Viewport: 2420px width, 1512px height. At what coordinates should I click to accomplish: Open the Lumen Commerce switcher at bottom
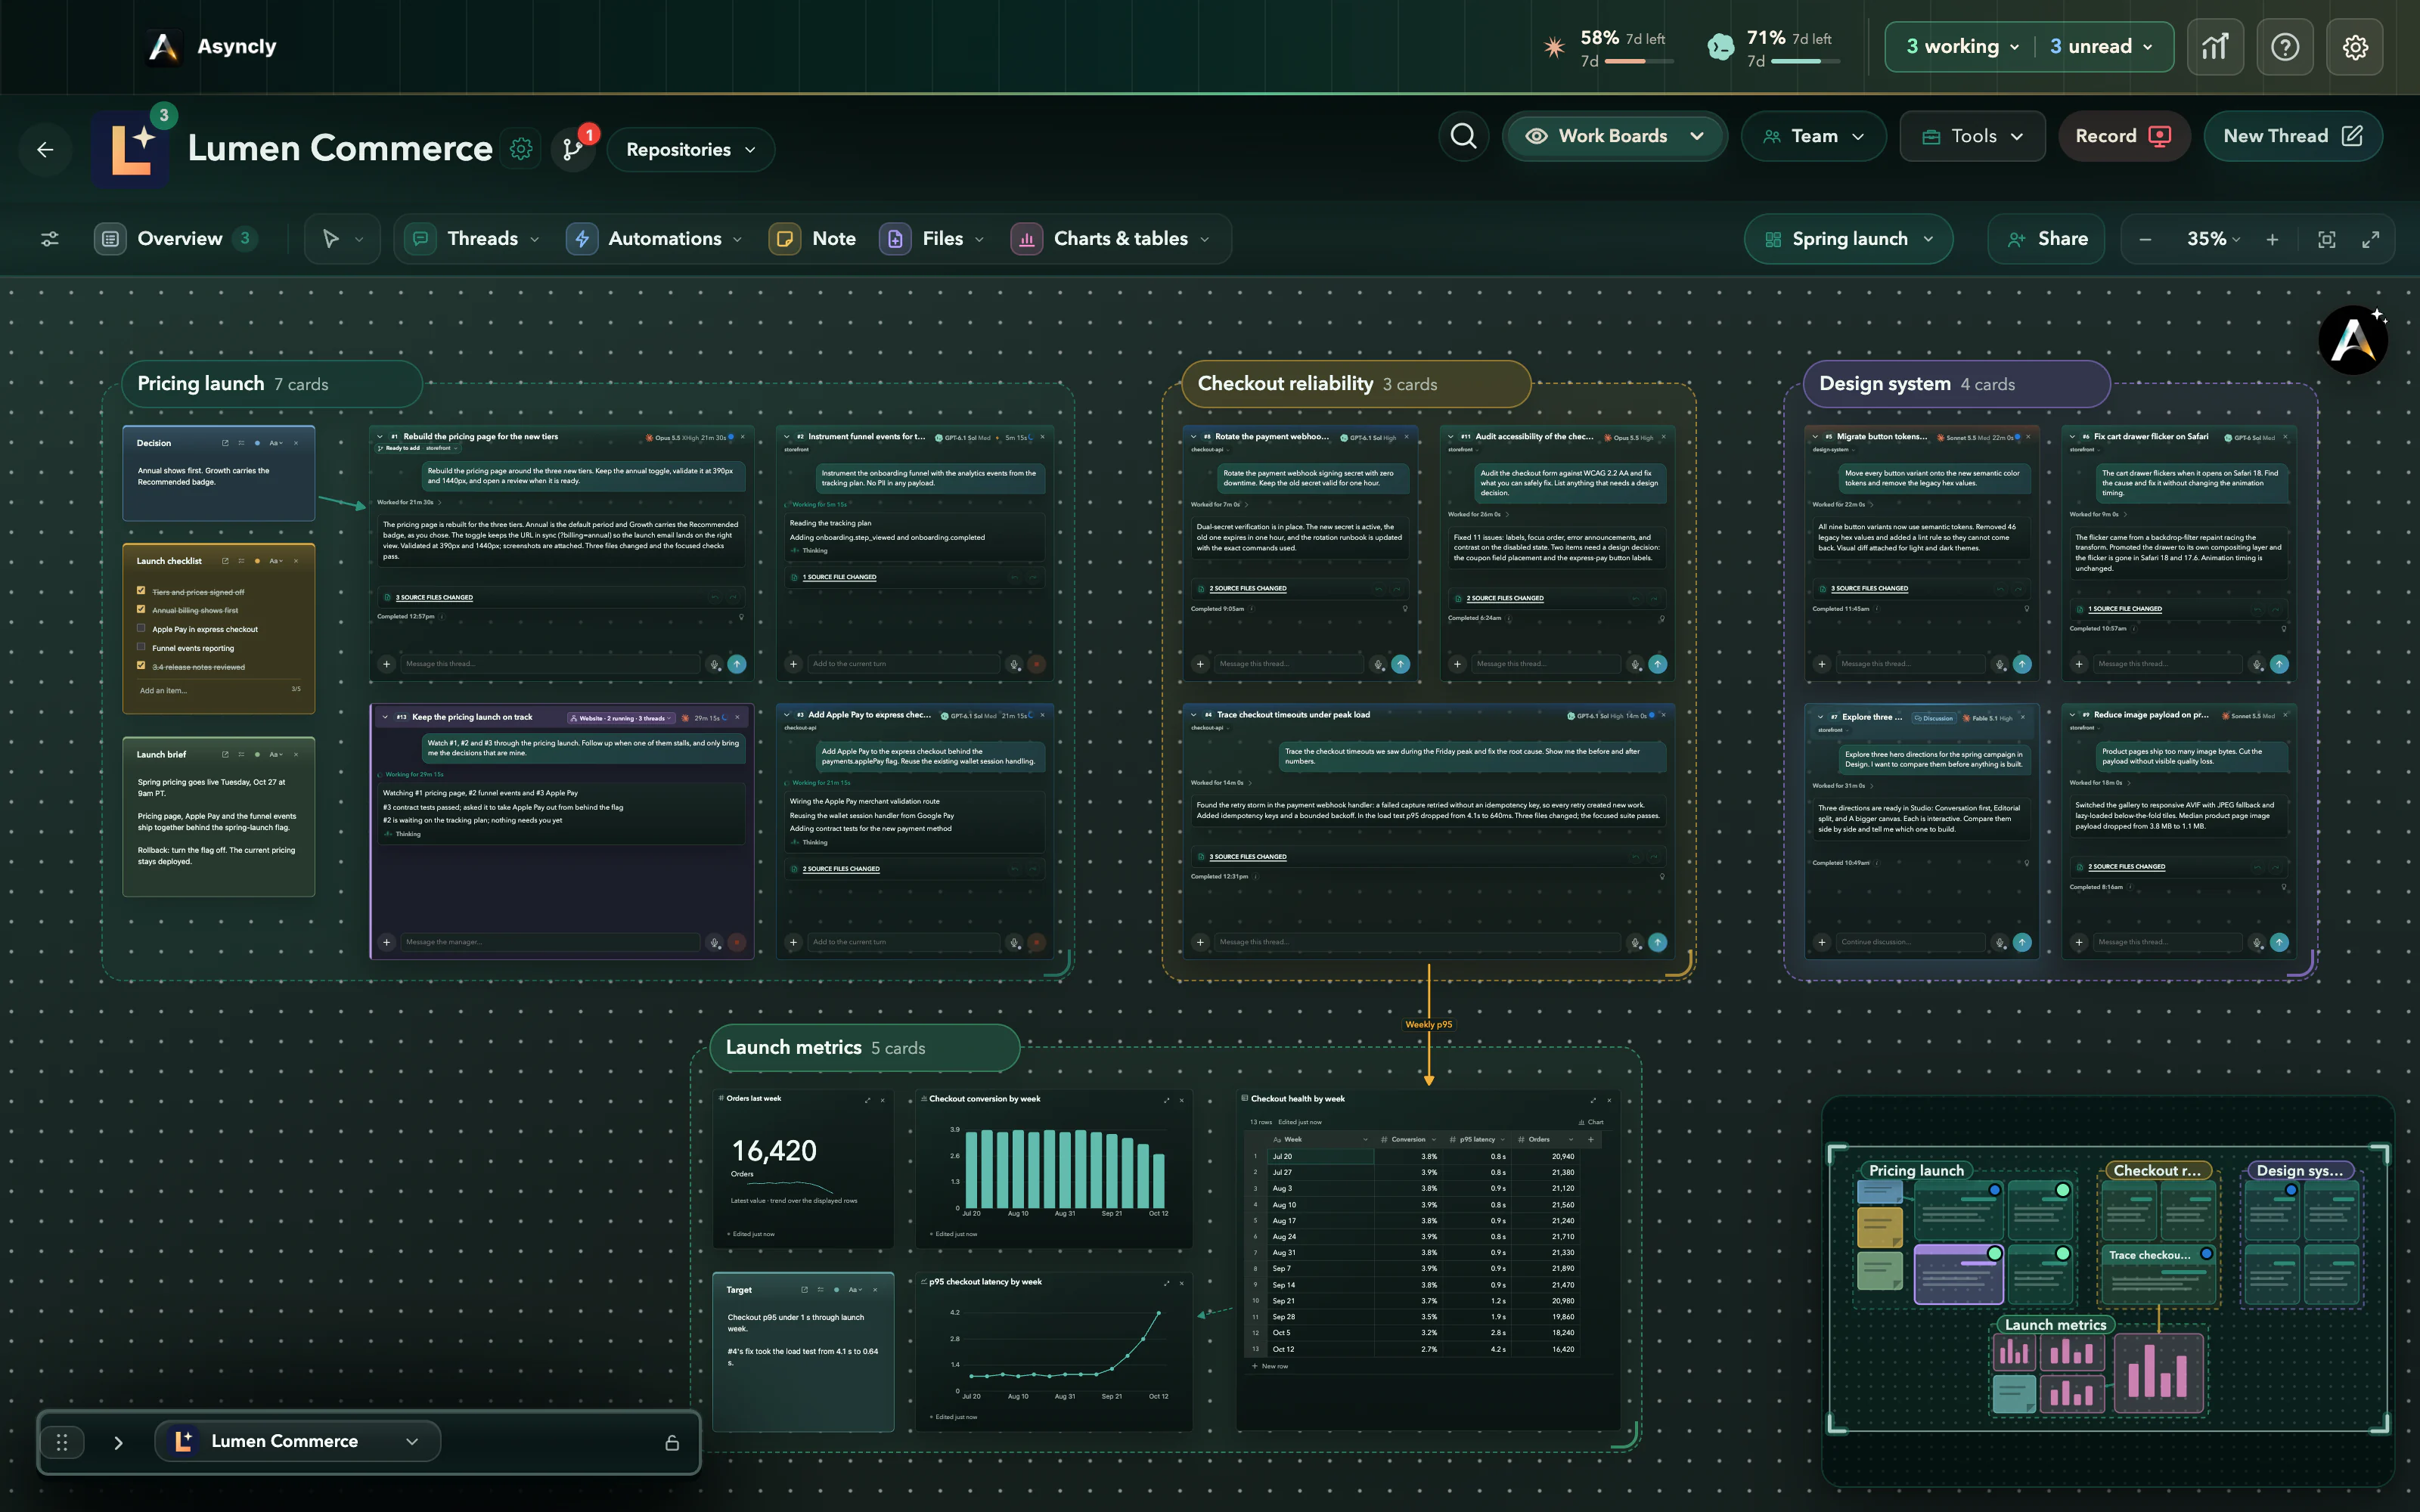point(298,1442)
